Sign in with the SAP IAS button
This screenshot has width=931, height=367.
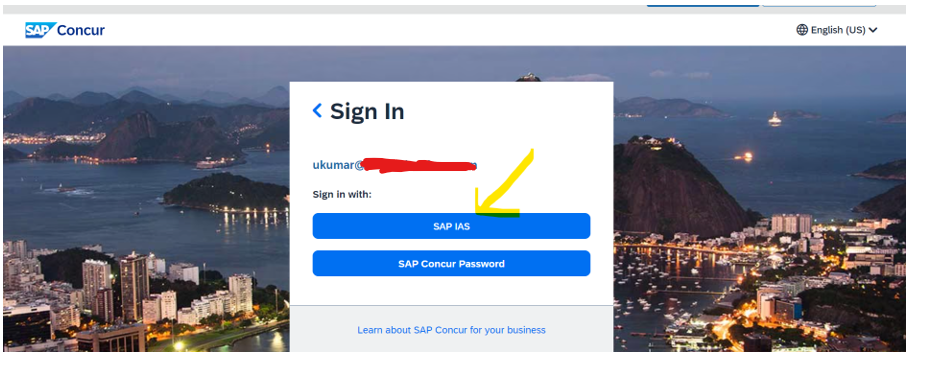(x=451, y=226)
